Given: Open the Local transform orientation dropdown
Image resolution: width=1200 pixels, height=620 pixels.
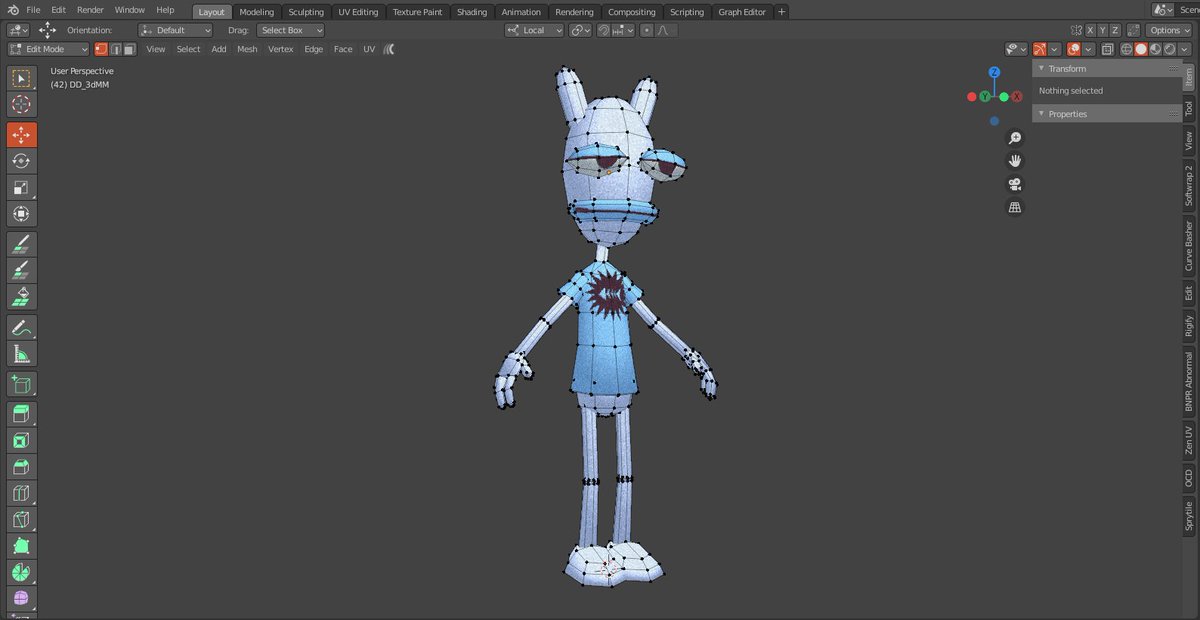Looking at the screenshot, I should point(535,30).
